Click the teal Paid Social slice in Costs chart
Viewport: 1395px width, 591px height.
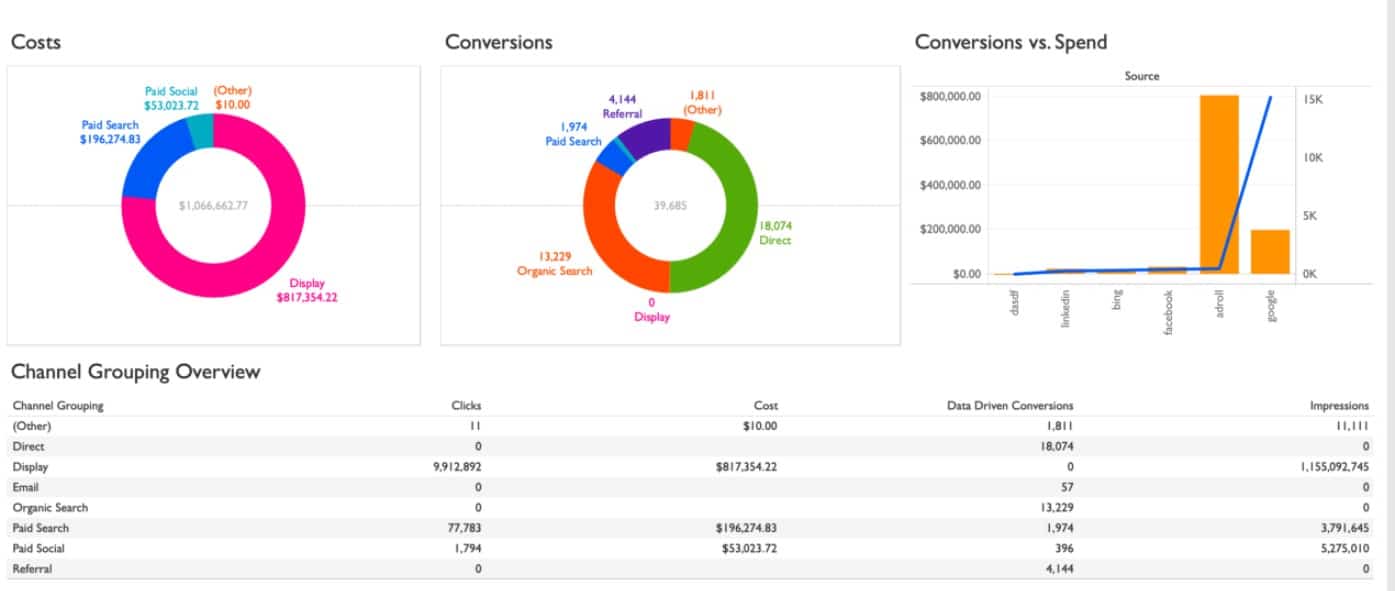click(201, 132)
